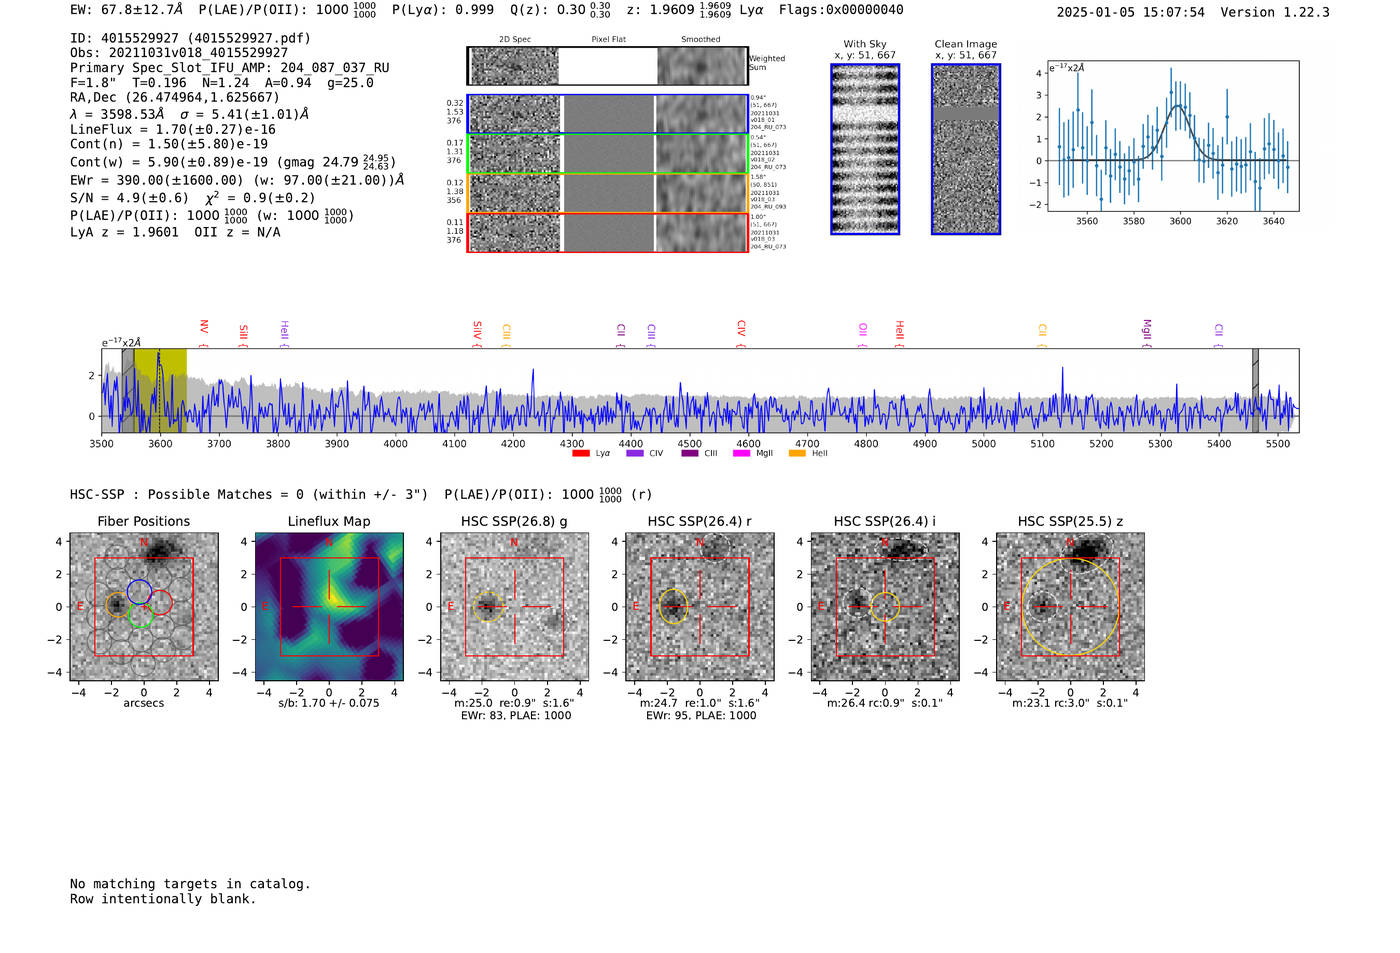Click the MgII magenta legend swatch
This screenshot has height=953, width=1400.
coord(742,454)
